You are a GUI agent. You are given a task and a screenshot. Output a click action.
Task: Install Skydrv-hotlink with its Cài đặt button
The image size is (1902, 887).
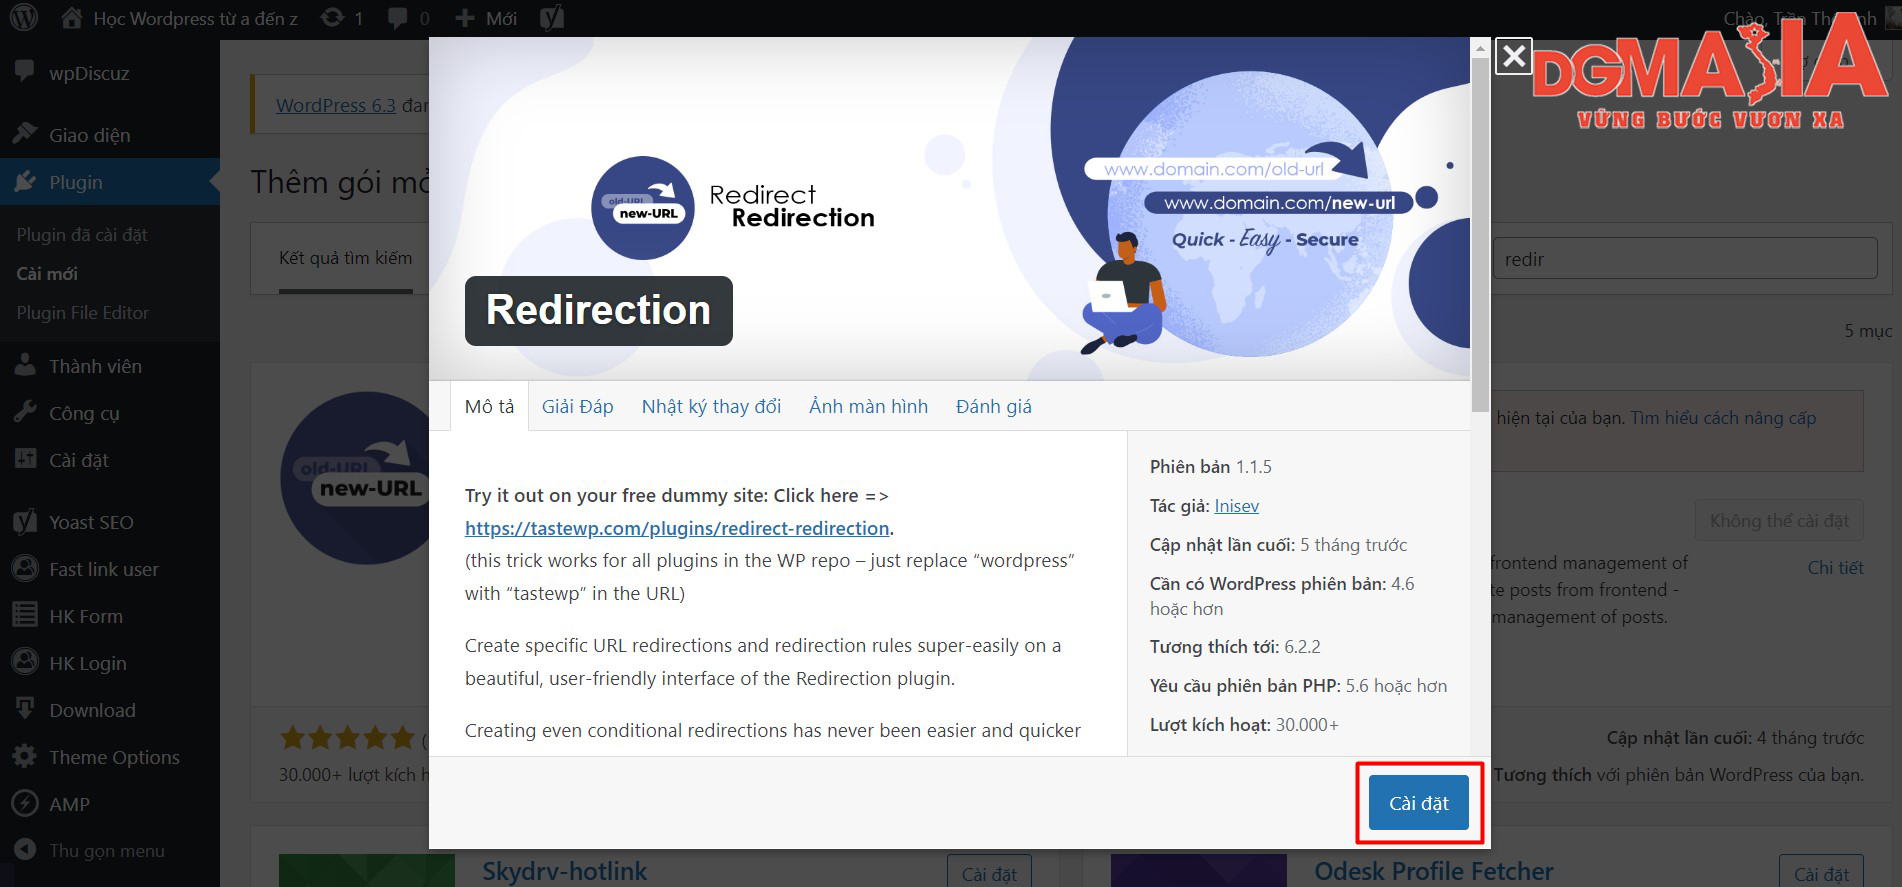pyautogui.click(x=989, y=872)
